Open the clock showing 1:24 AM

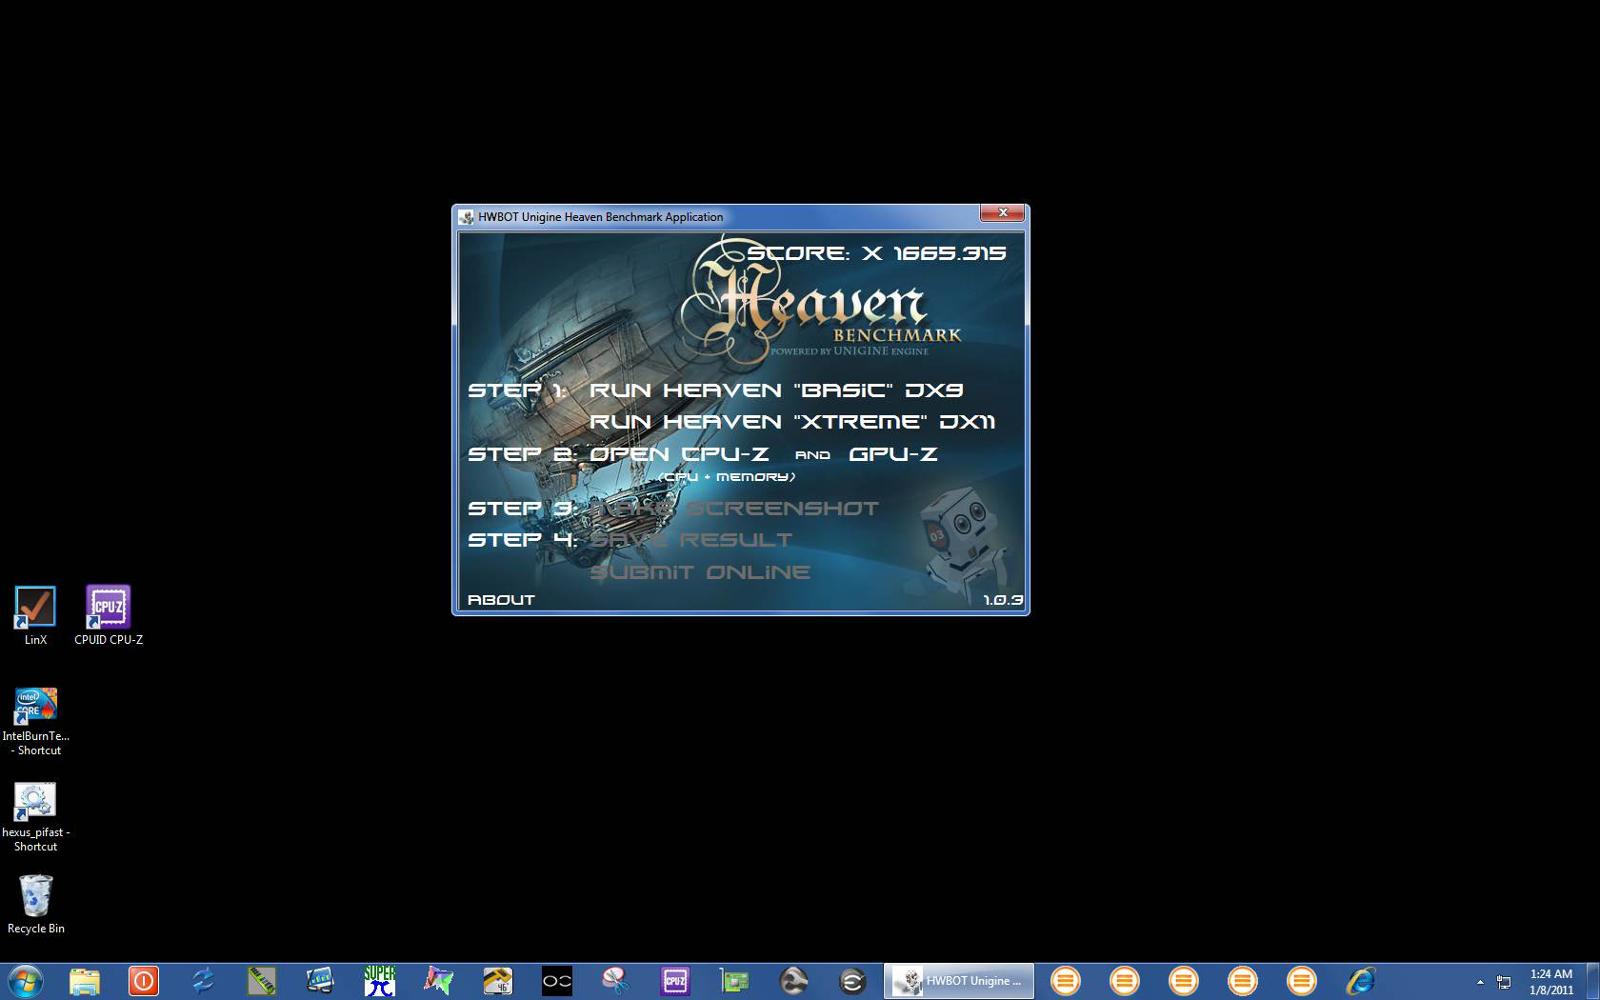(1551, 981)
